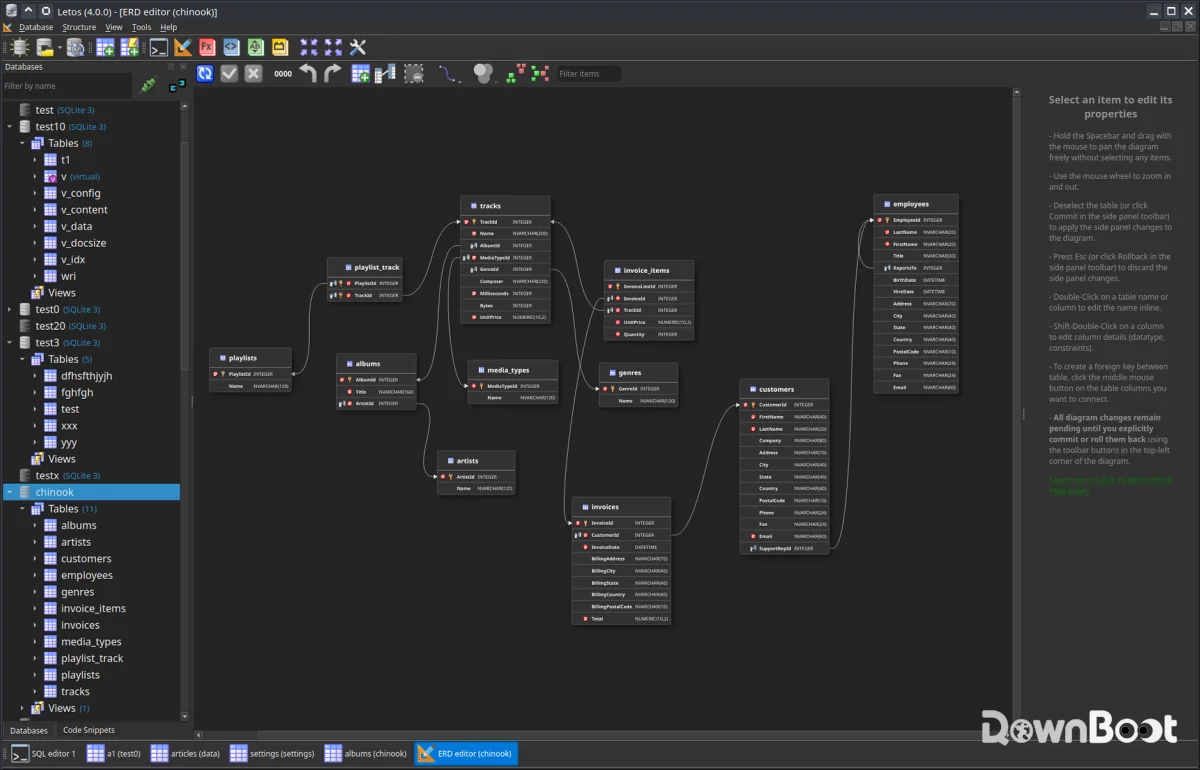Viewport: 1200px width, 770px height.
Task: Select the employees table header in diagram
Action: 915,204
